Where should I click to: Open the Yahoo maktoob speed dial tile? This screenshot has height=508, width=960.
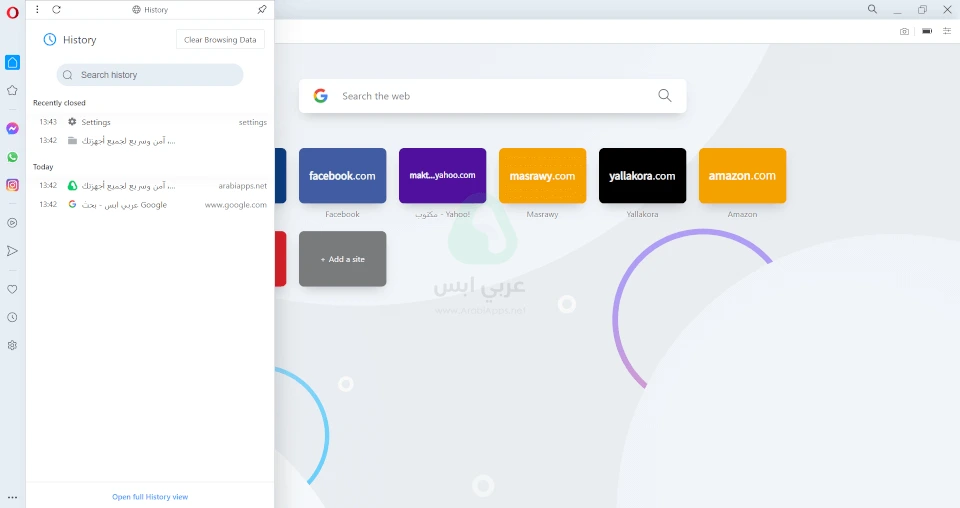click(x=443, y=176)
